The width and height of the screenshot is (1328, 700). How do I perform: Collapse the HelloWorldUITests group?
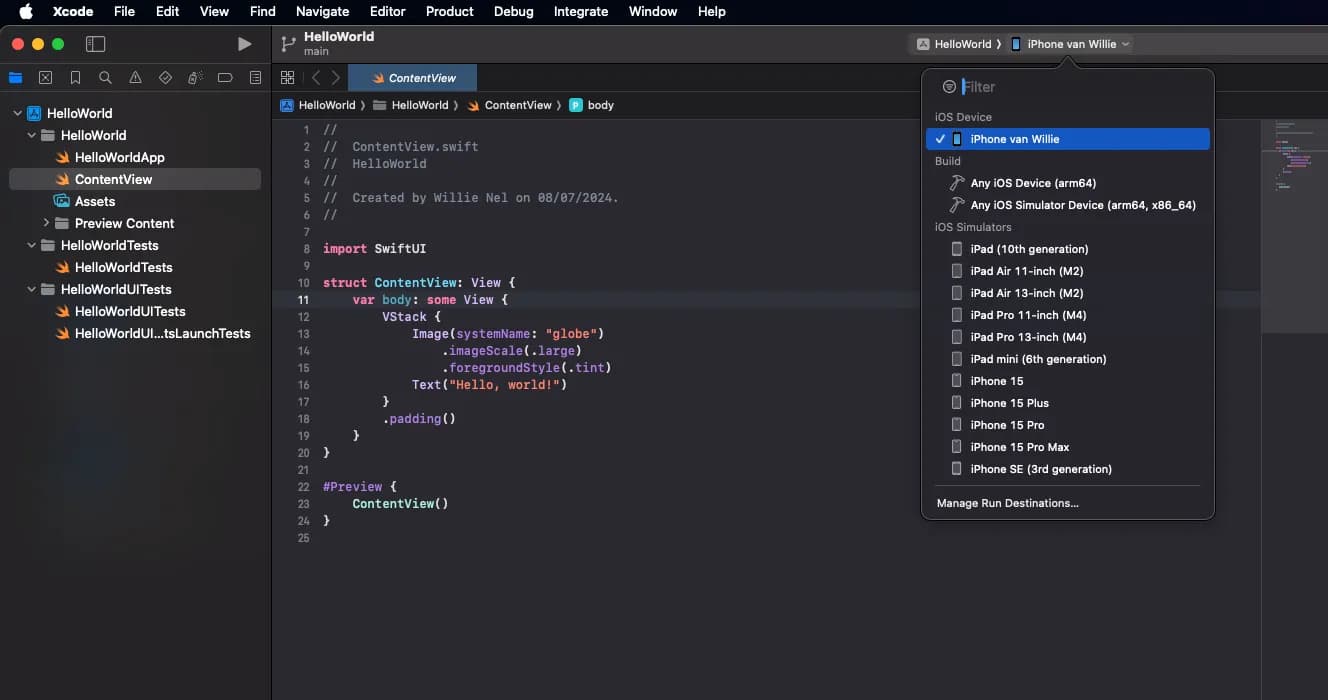tap(32, 289)
